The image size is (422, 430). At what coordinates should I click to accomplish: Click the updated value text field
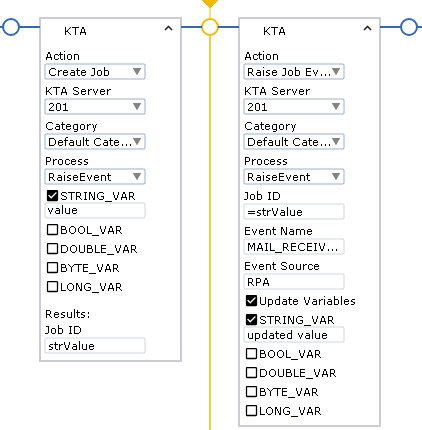(x=294, y=335)
